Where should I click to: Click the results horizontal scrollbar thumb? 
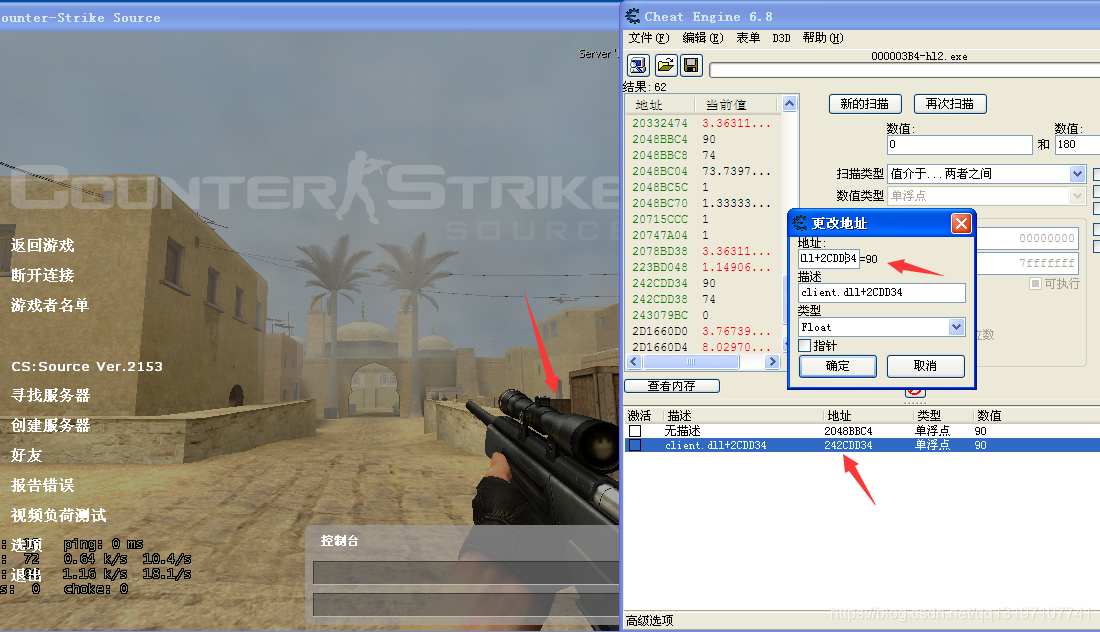tap(691, 362)
